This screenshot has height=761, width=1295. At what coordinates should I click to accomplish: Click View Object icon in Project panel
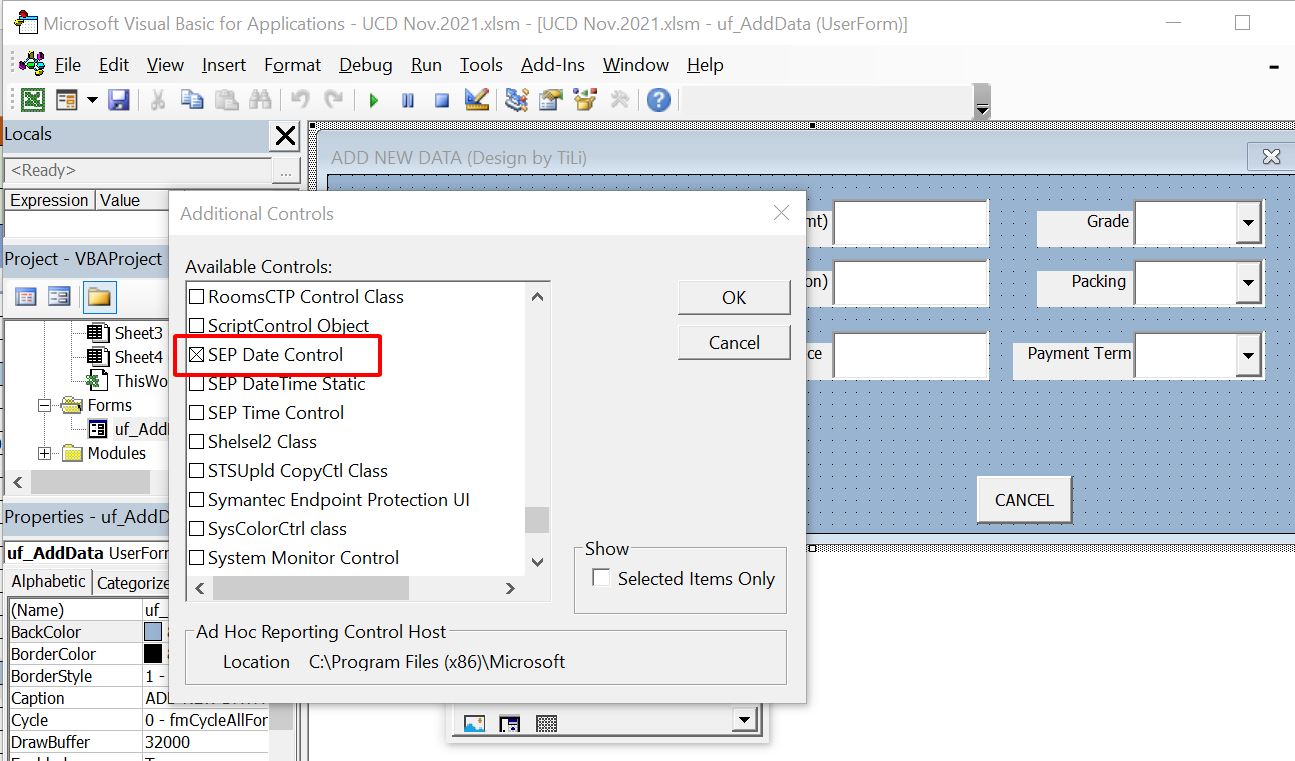(59, 297)
